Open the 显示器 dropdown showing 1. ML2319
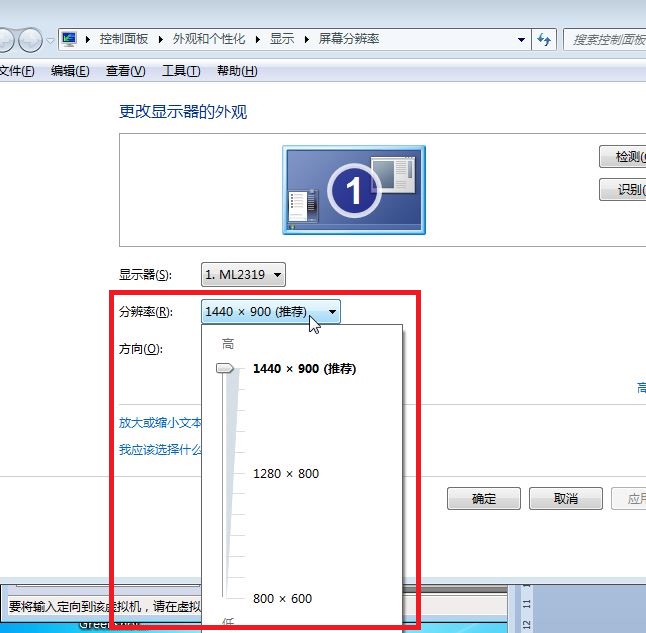 click(244, 274)
